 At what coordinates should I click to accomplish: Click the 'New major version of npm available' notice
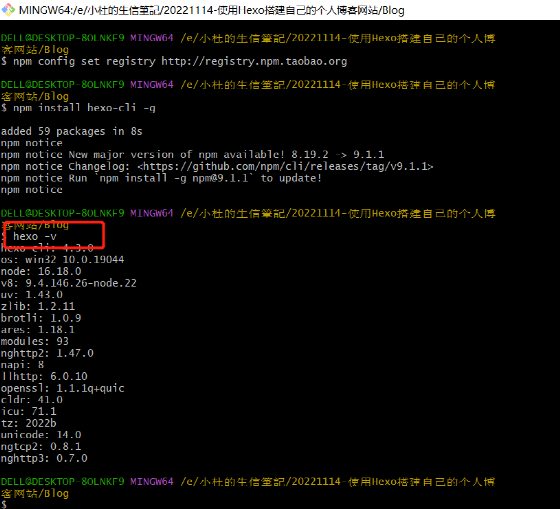pos(192,155)
